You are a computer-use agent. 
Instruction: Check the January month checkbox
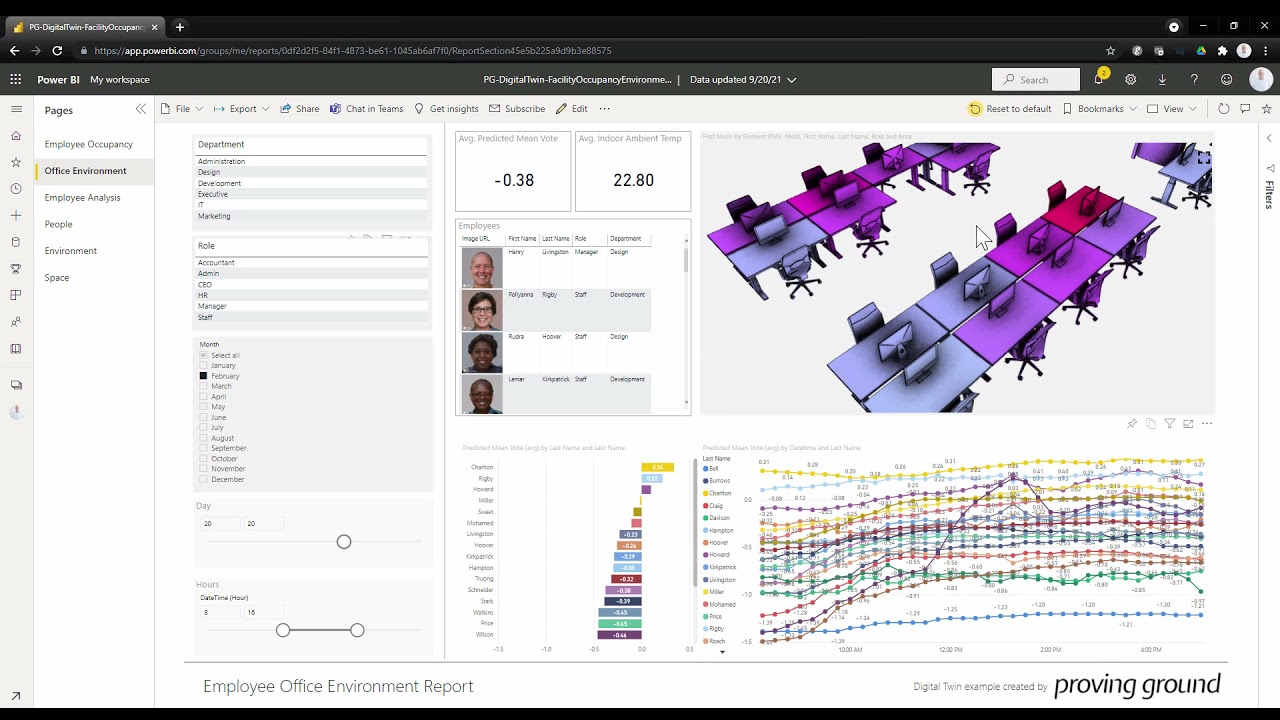(204, 365)
